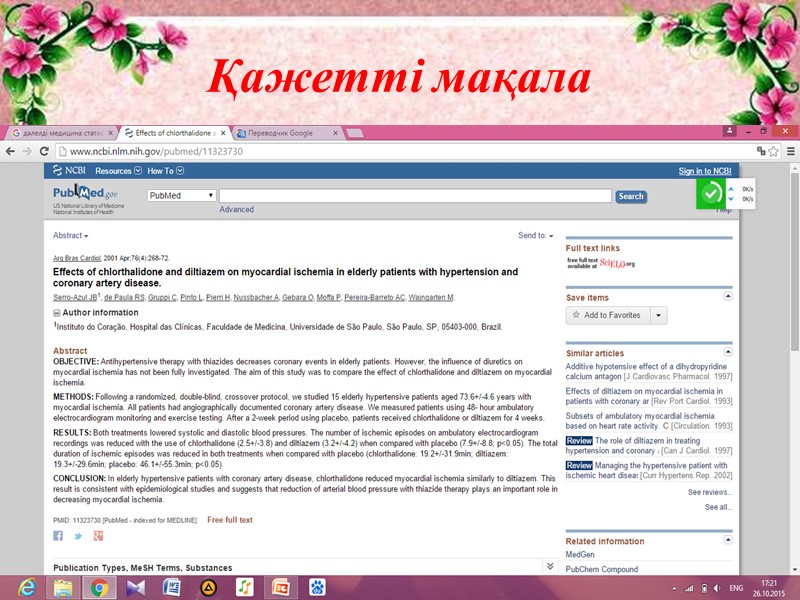
Task: Go back with the browser back arrow
Action: (x=10, y=152)
